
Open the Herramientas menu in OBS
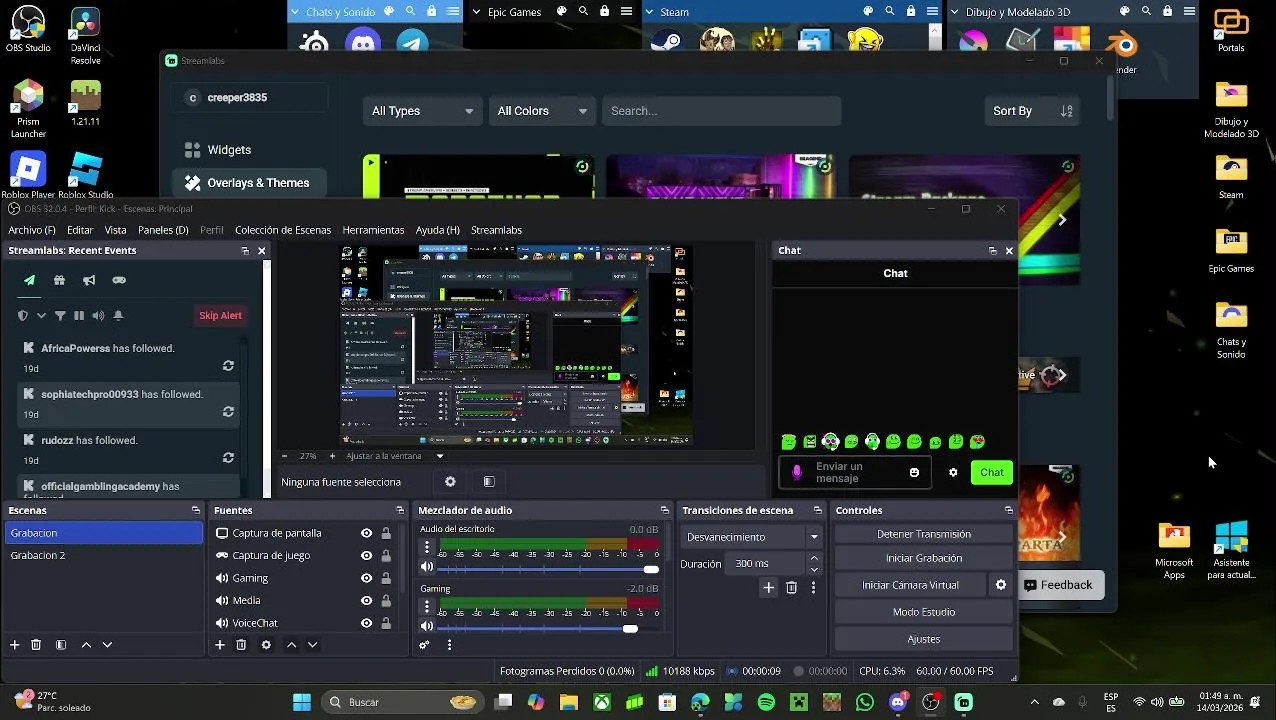(x=373, y=230)
